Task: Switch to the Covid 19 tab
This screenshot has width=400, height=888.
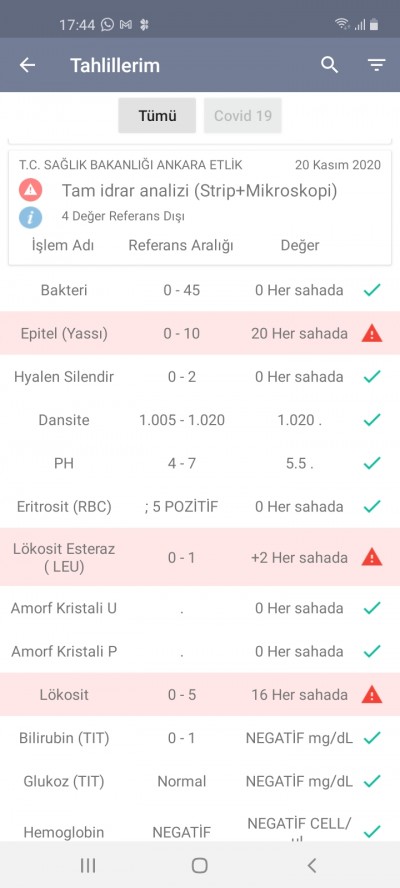Action: pyautogui.click(x=242, y=116)
